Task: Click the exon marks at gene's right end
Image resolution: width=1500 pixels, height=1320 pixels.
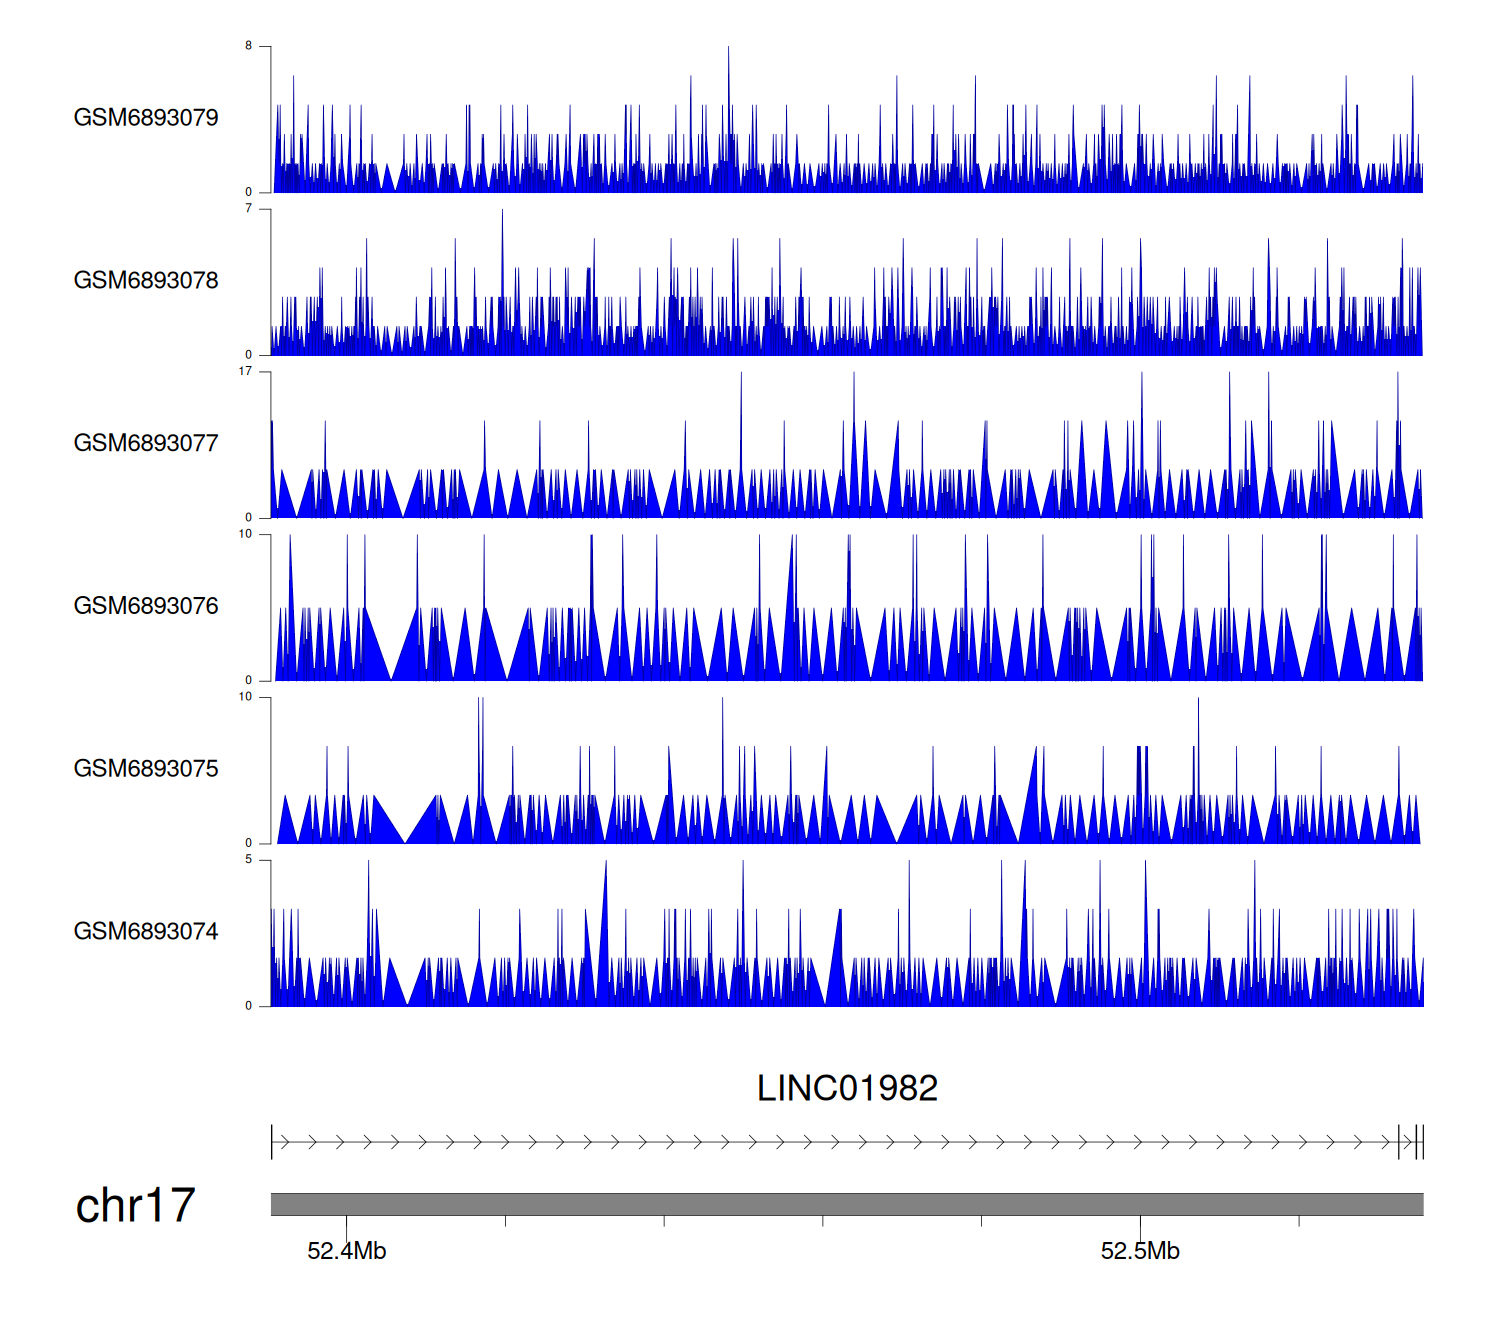Action: pyautogui.click(x=1418, y=1142)
